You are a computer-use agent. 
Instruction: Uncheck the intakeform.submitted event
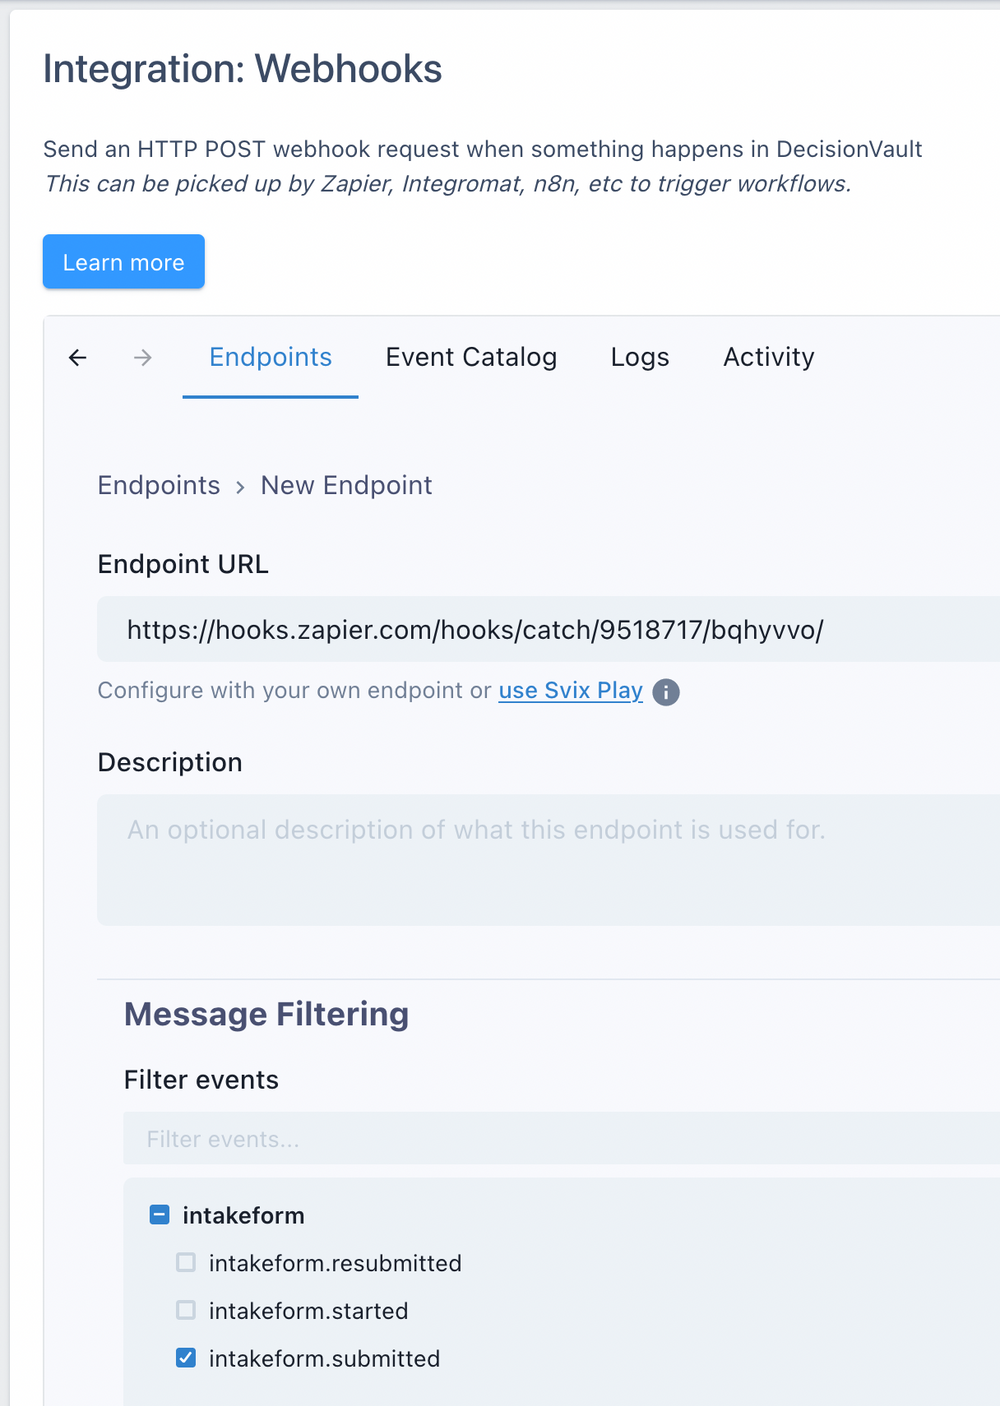point(185,1357)
